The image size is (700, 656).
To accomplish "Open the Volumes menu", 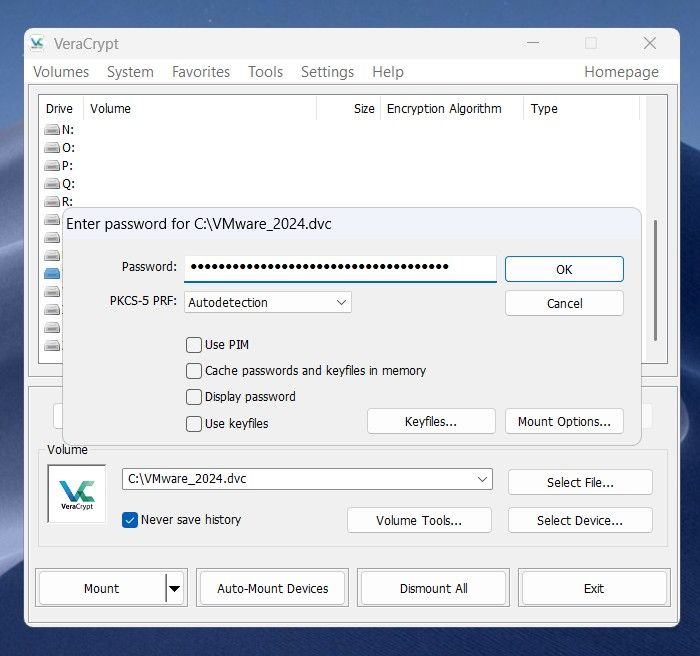I will coord(61,72).
